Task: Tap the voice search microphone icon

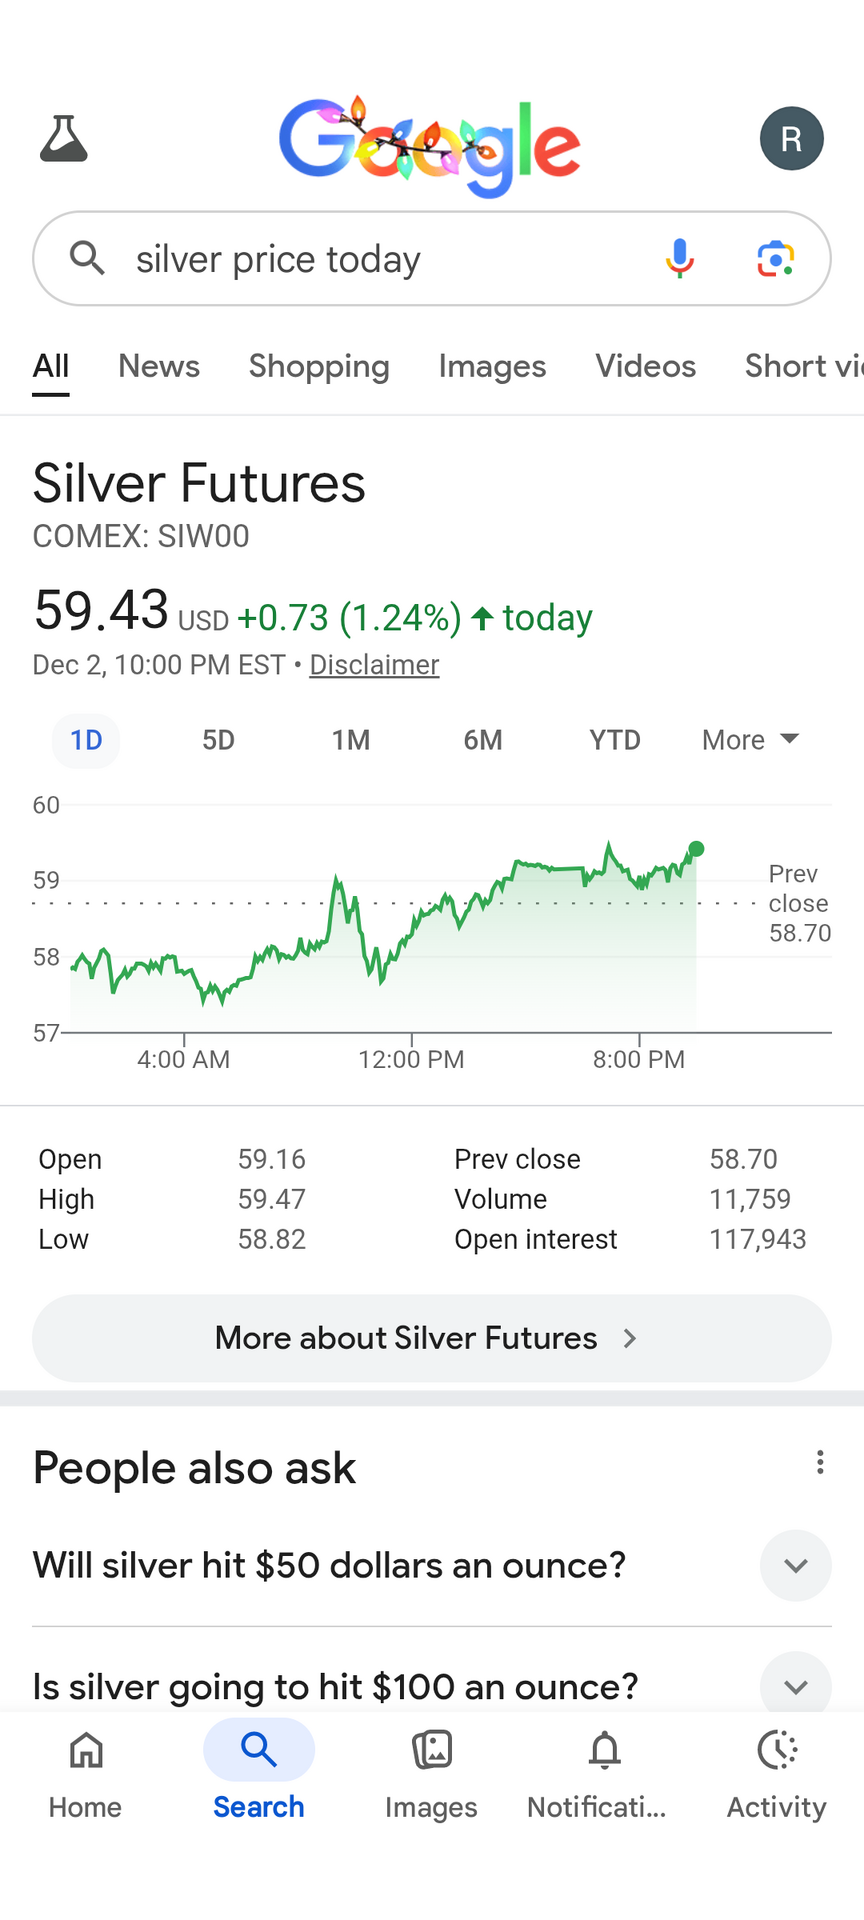Action: click(x=680, y=259)
